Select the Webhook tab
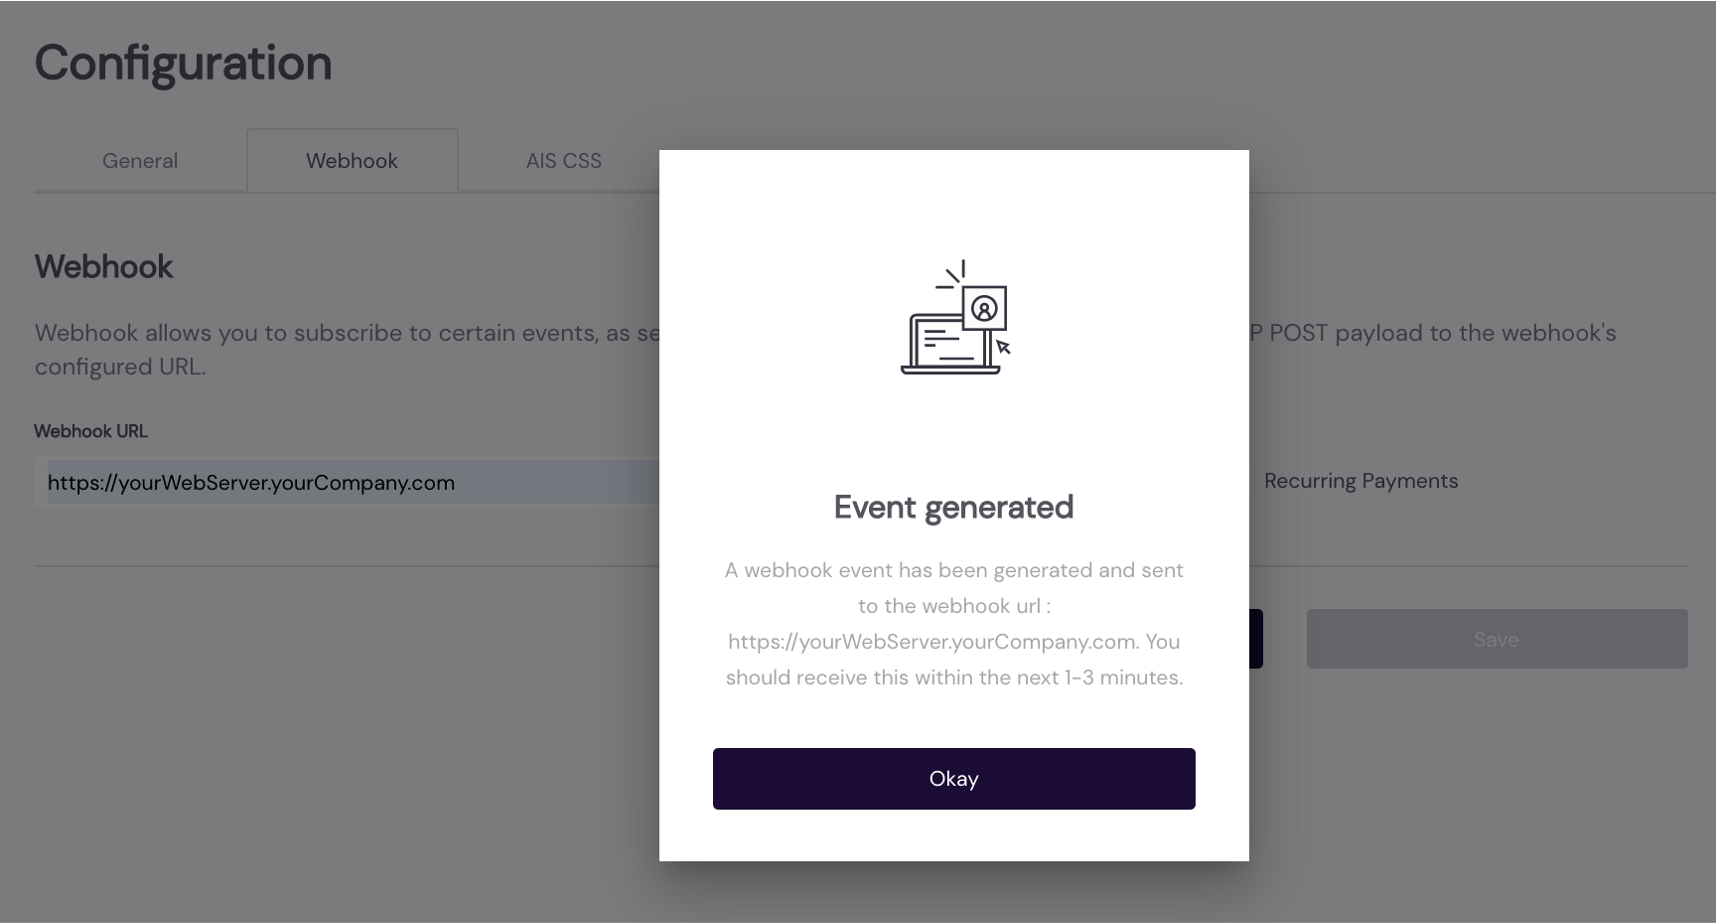This screenshot has height=923, width=1716. pos(352,161)
